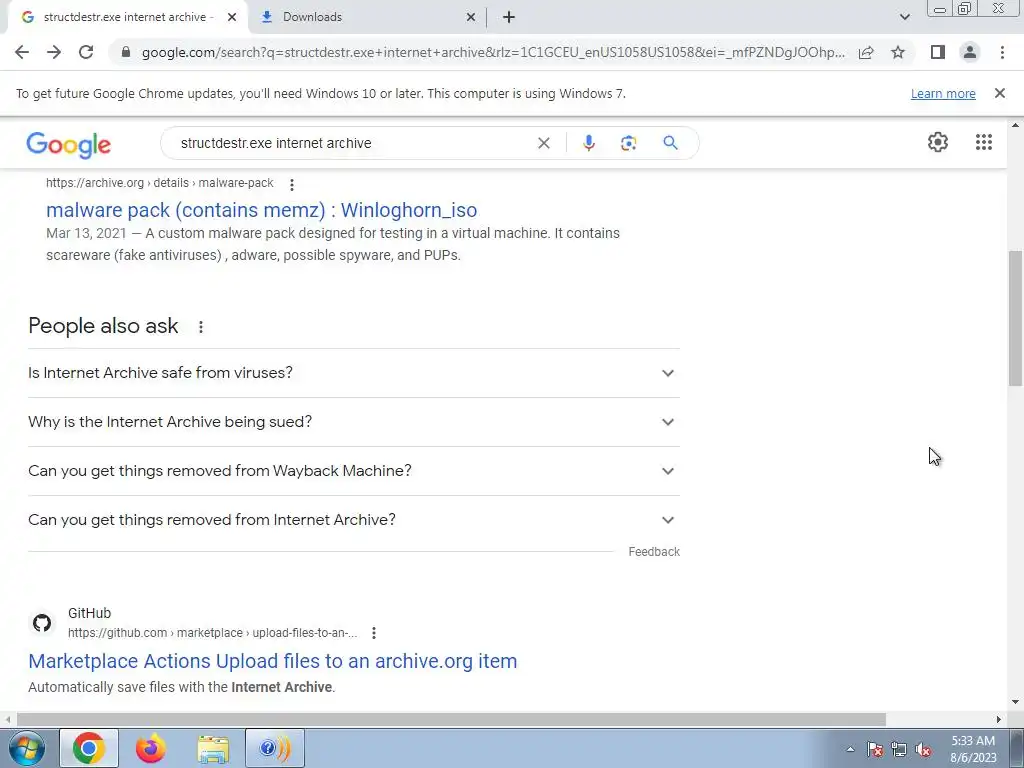Go back to the previous page

[x=22, y=52]
